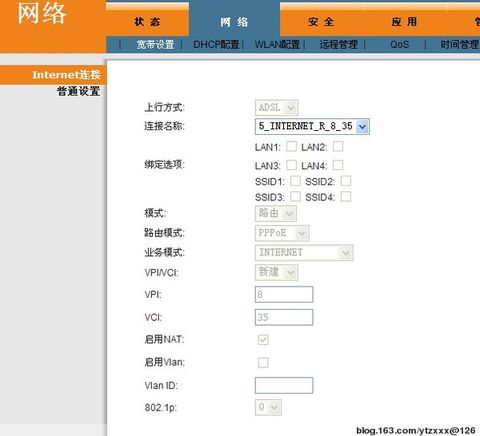Open the 状态 top tab
Viewport: 480px width, 436px height.
(147, 22)
